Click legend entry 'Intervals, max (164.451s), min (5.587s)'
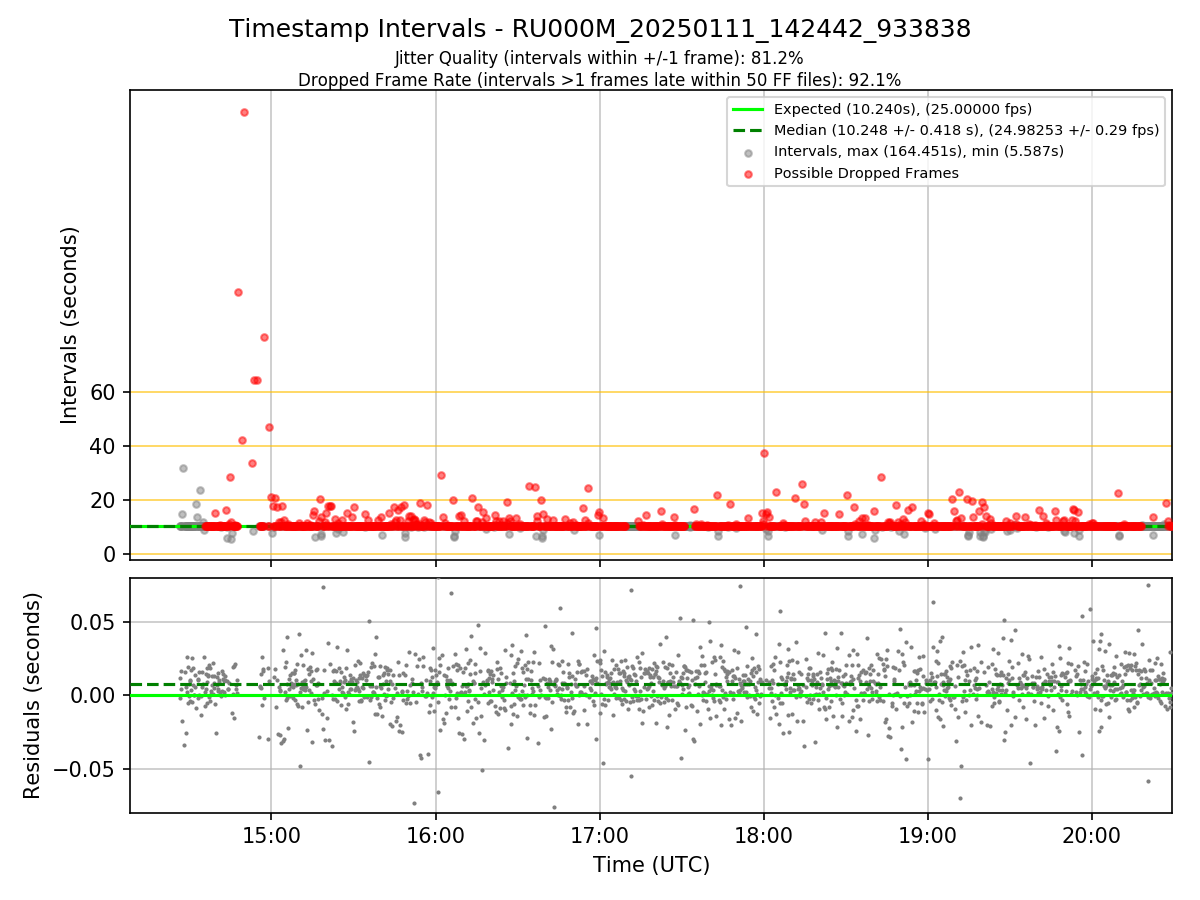This screenshot has height=900, width=1200. 919,151
